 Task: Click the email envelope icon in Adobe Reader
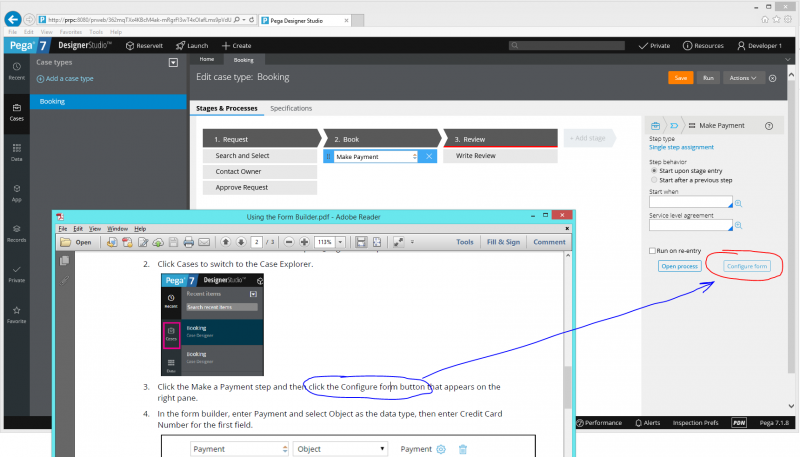(x=204, y=242)
